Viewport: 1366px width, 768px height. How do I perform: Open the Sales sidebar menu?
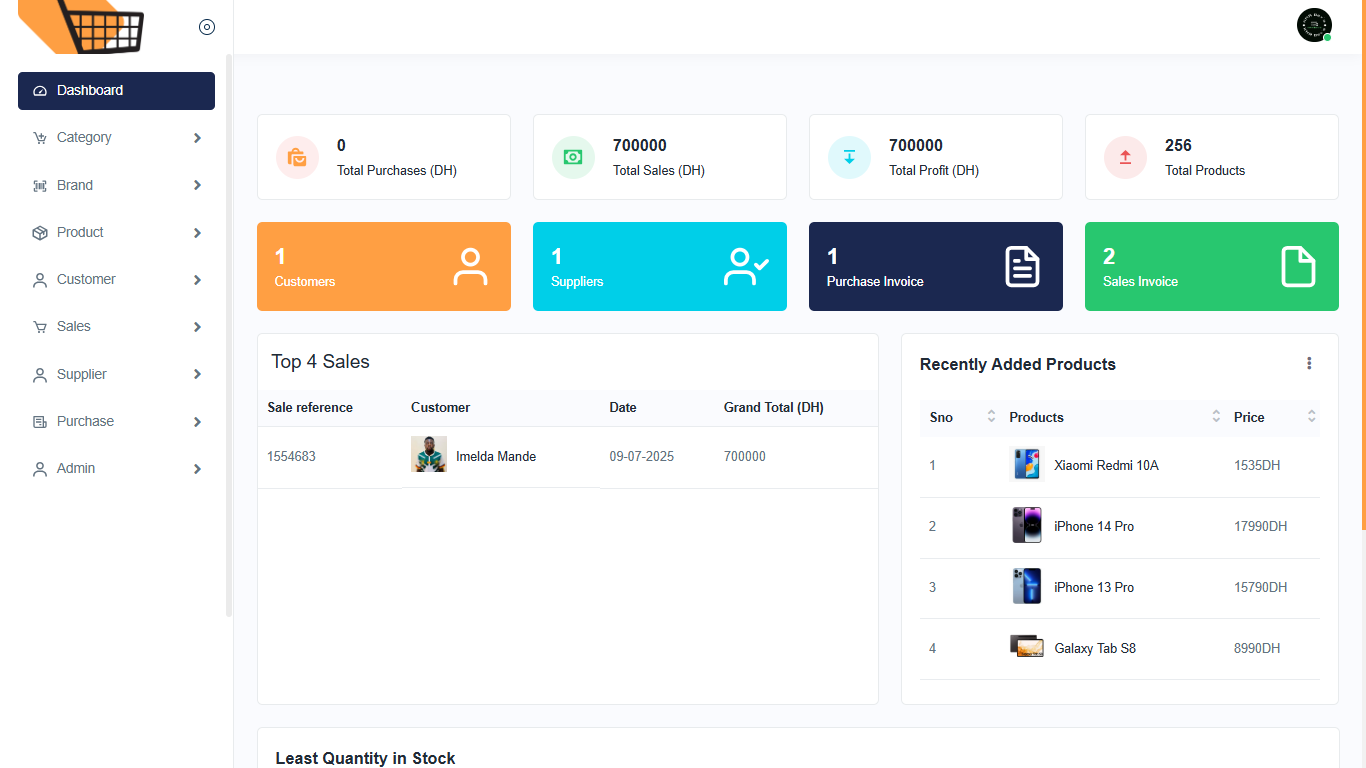click(x=74, y=327)
